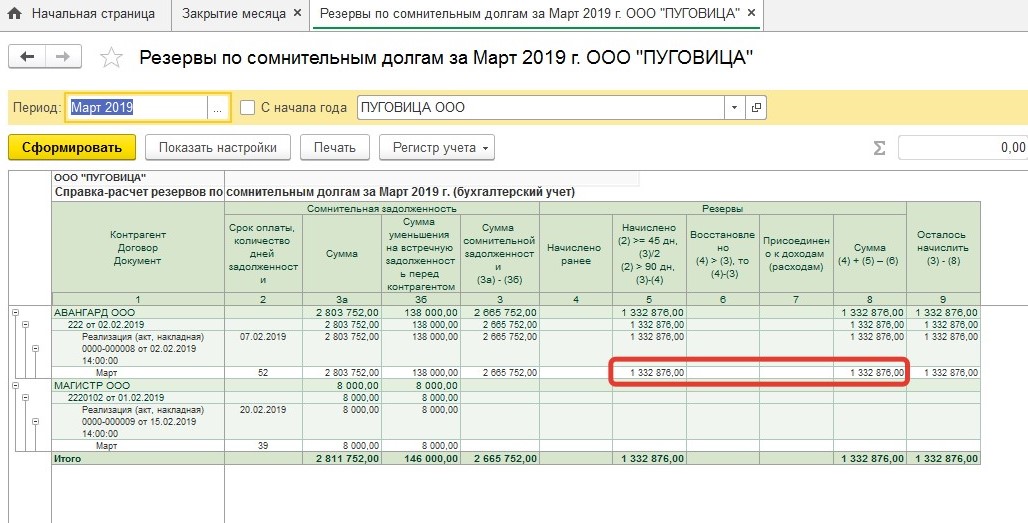Viewport: 1028px width, 523px height.
Task: Click the Показать настройки button
Action: [217, 148]
